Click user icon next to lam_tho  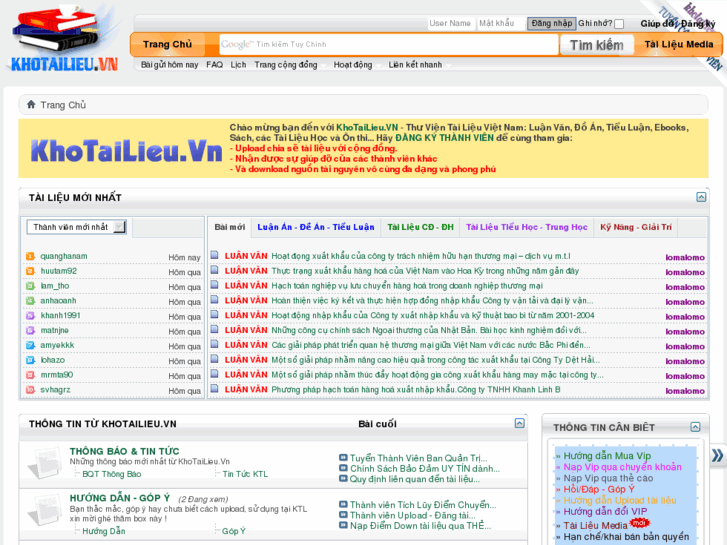pos(31,286)
